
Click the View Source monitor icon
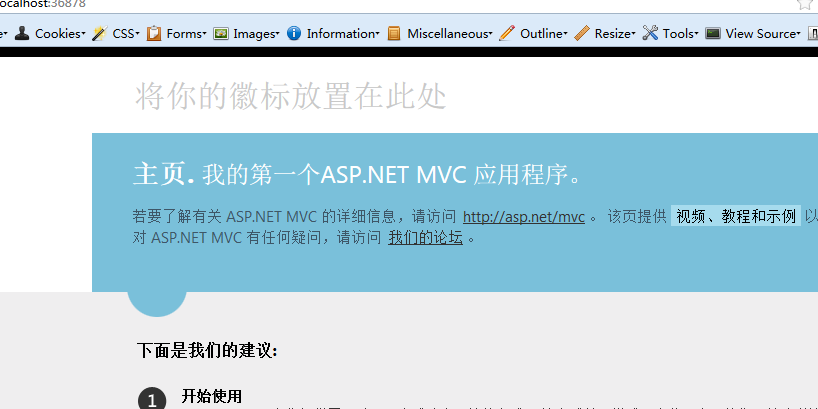713,33
